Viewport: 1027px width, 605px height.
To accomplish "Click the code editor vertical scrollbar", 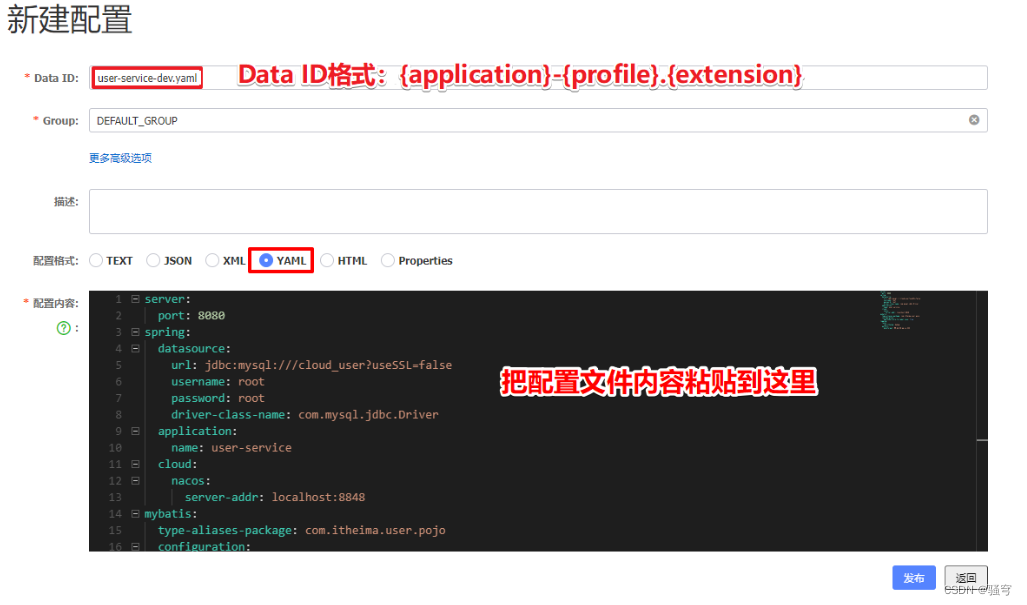I will coord(982,420).
